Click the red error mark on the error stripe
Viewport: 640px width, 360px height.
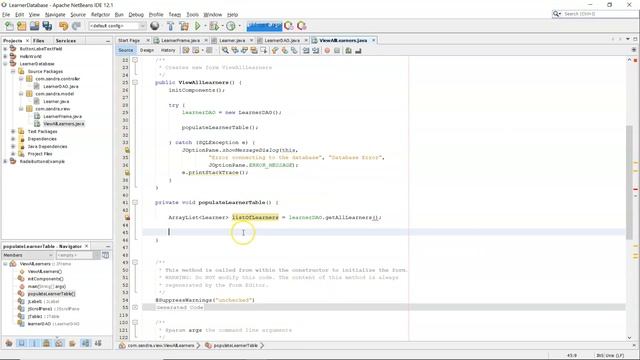[x=636, y=189]
